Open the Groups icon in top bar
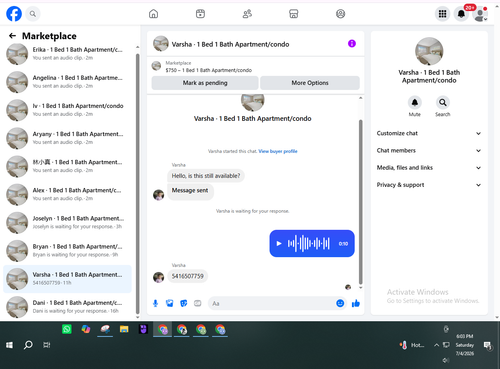Viewport: 500px width, 369px height. pyautogui.click(x=340, y=14)
